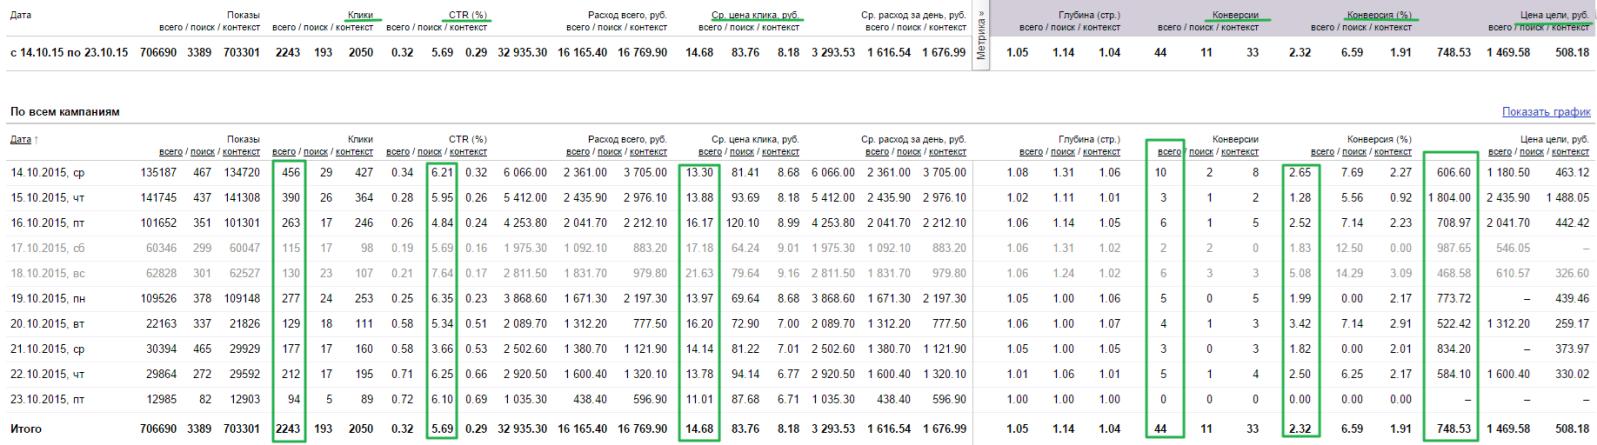Click goal price value 606.60
This screenshot has height=445, width=1597.
click(x=1454, y=173)
